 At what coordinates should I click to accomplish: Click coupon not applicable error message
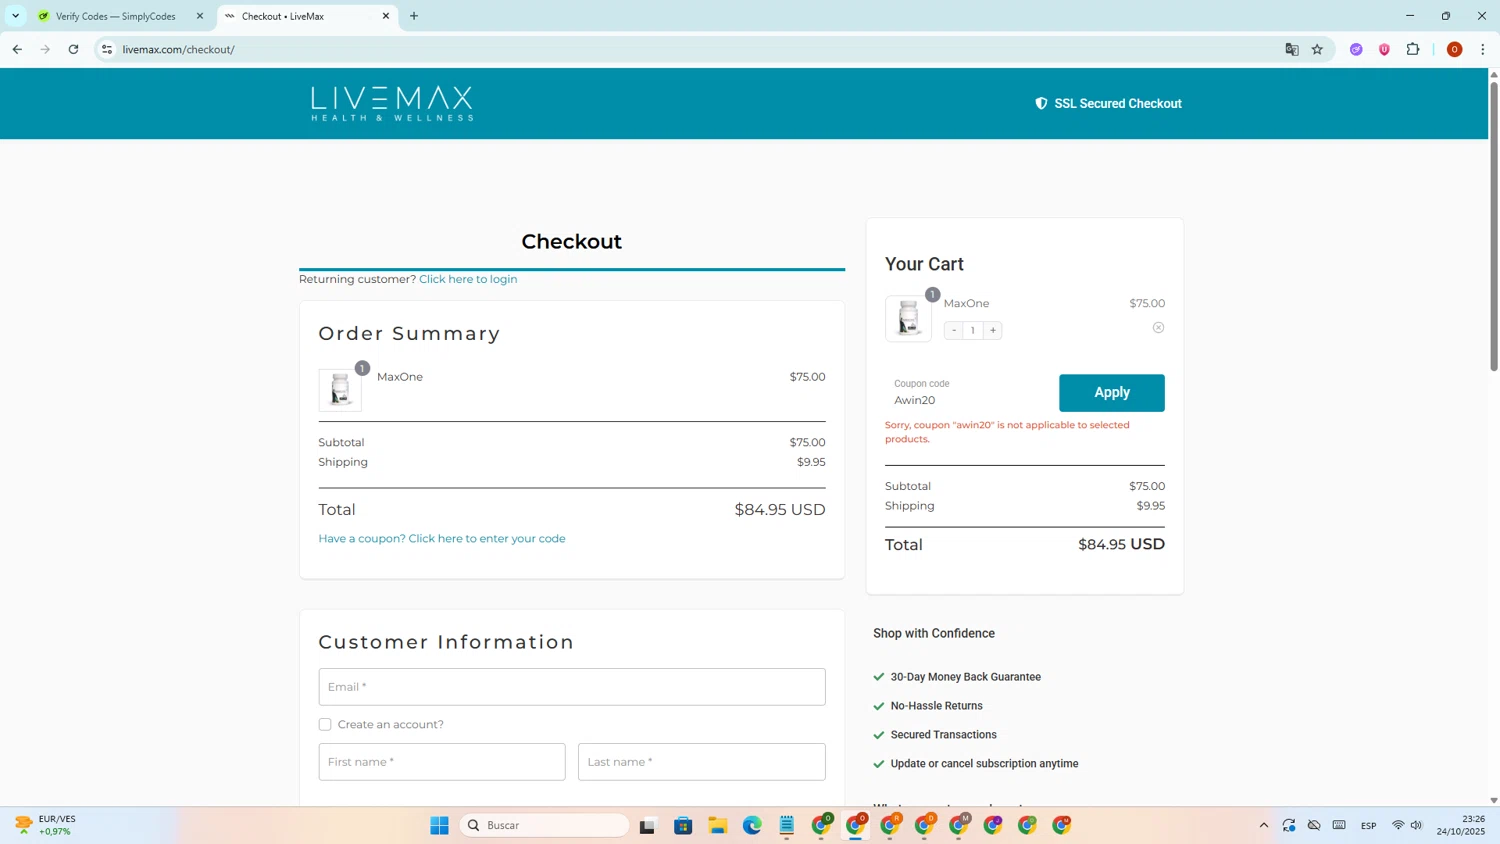(1007, 432)
